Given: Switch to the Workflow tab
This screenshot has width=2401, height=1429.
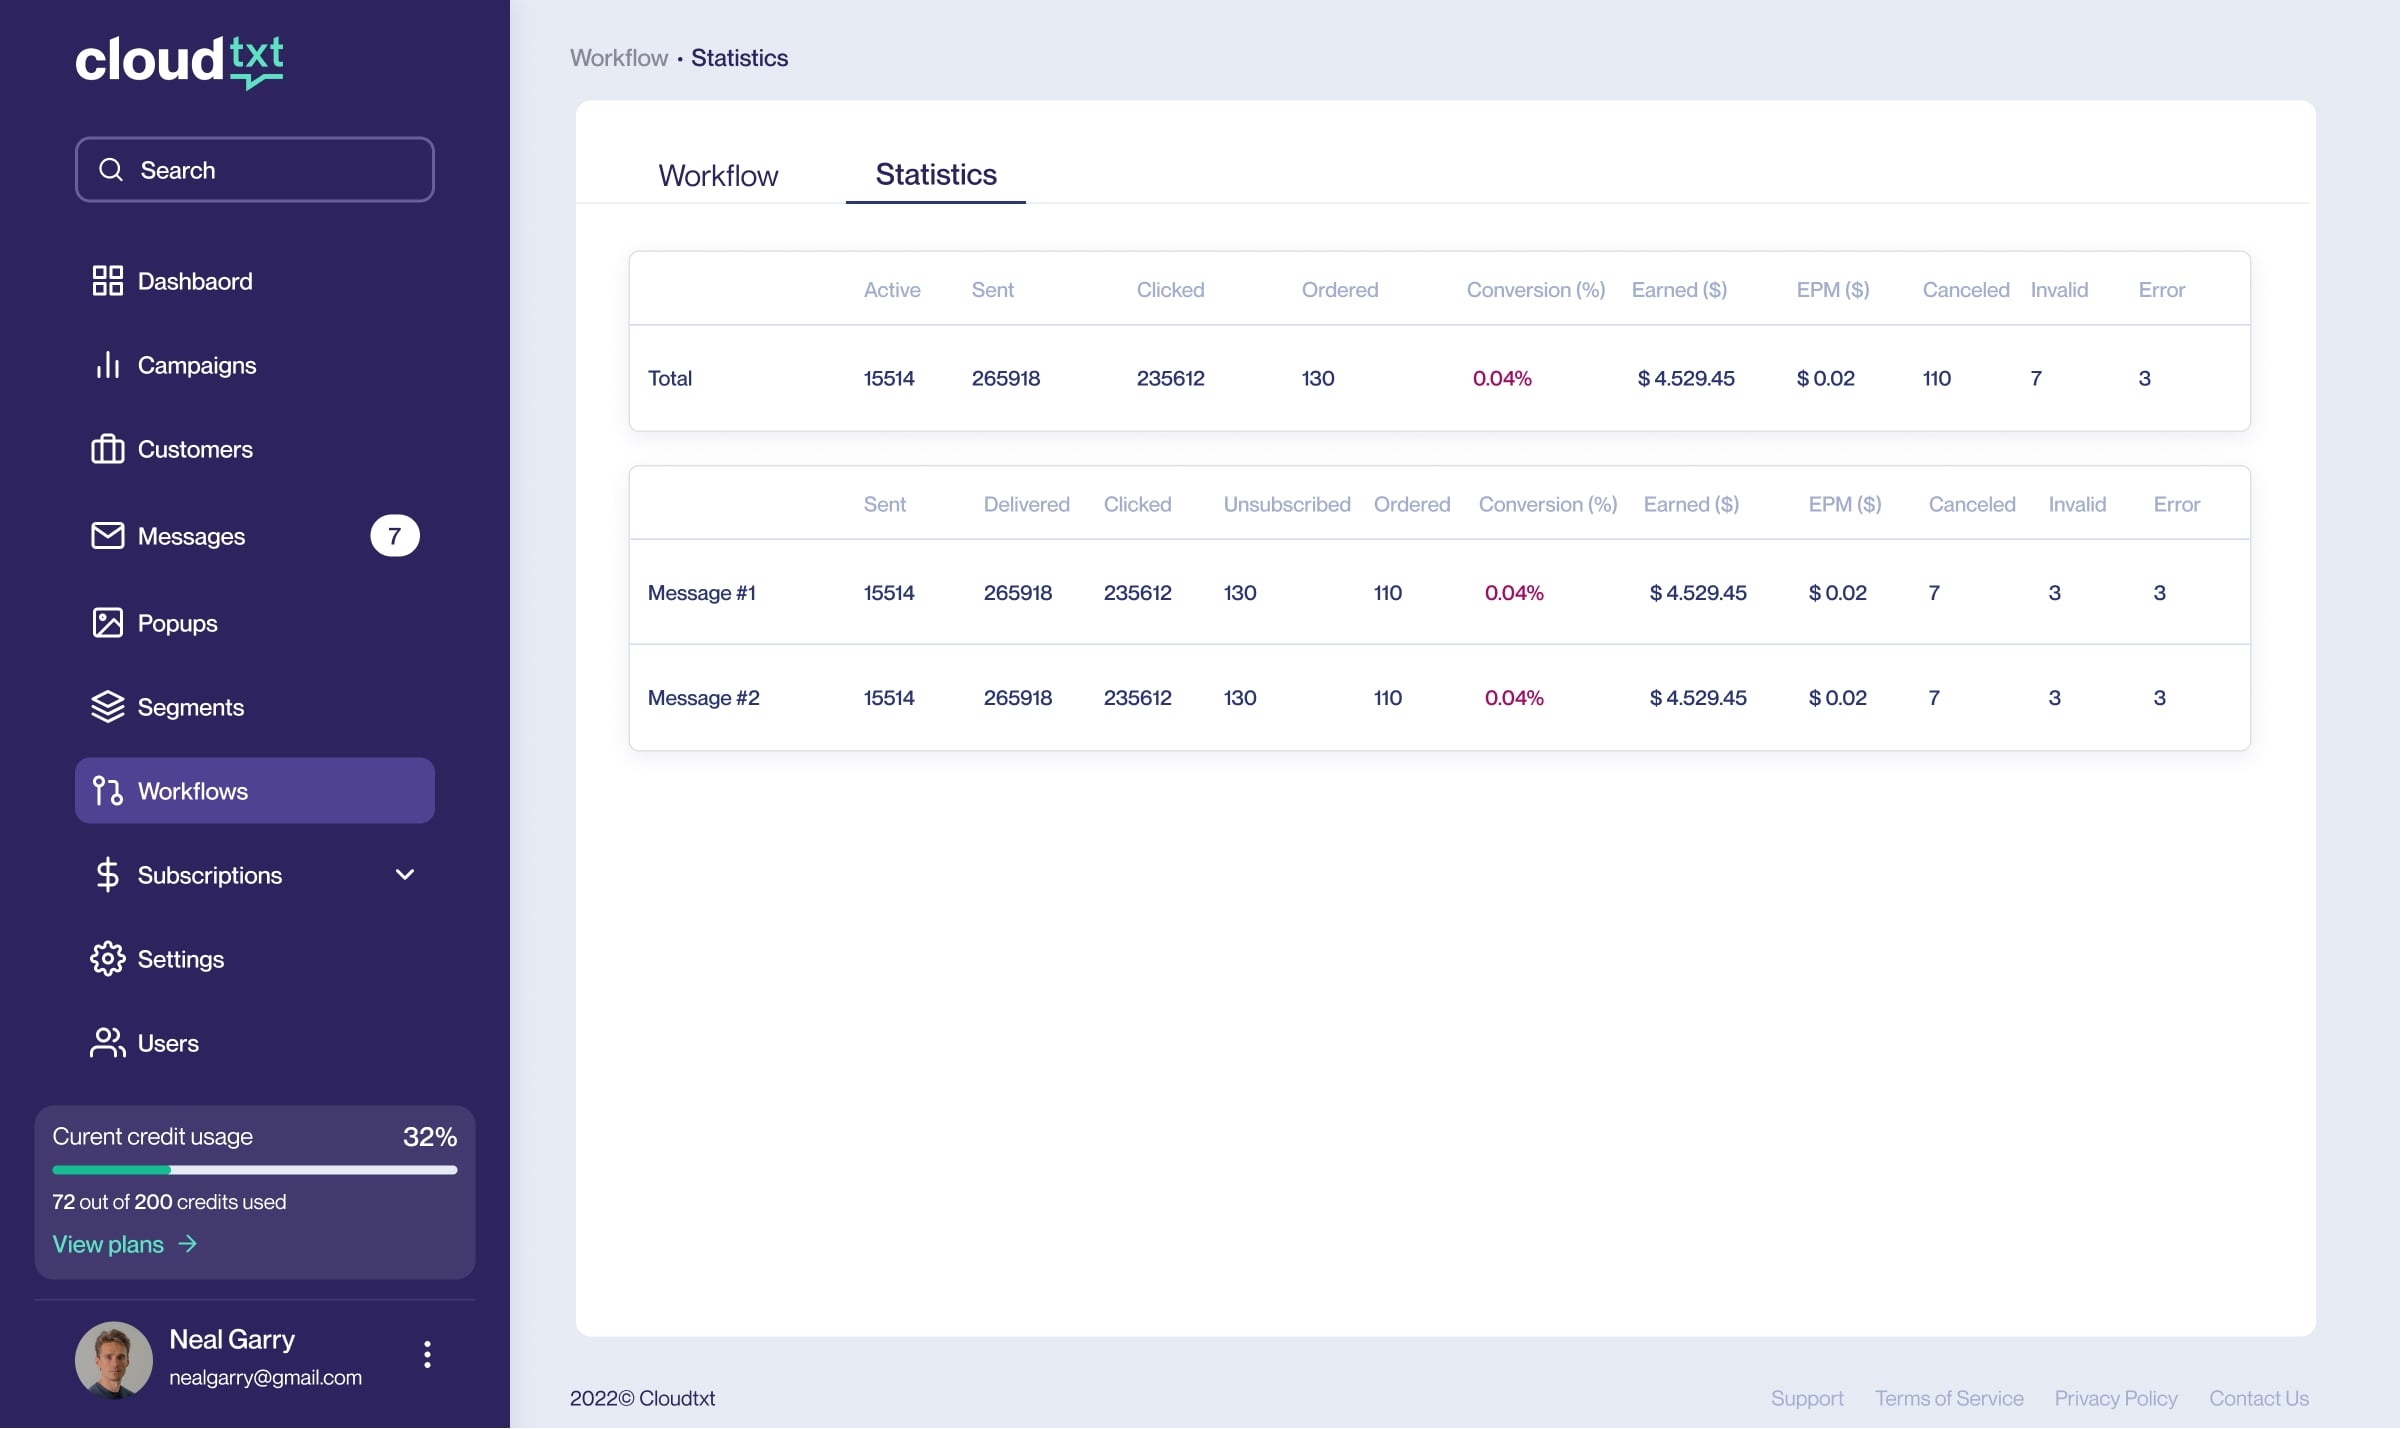Looking at the screenshot, I should (718, 176).
